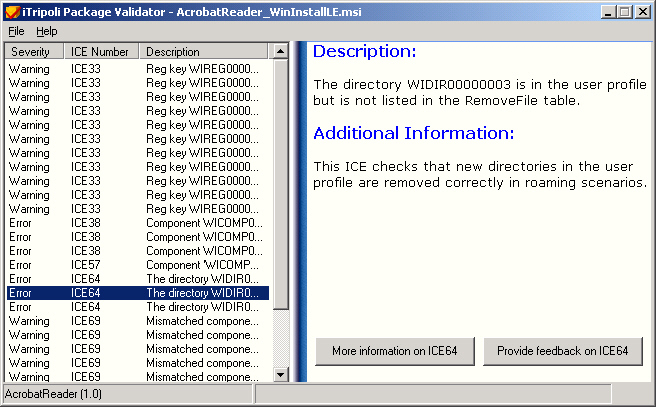Click the Additional Information: heading
The image size is (656, 407).
point(413,133)
